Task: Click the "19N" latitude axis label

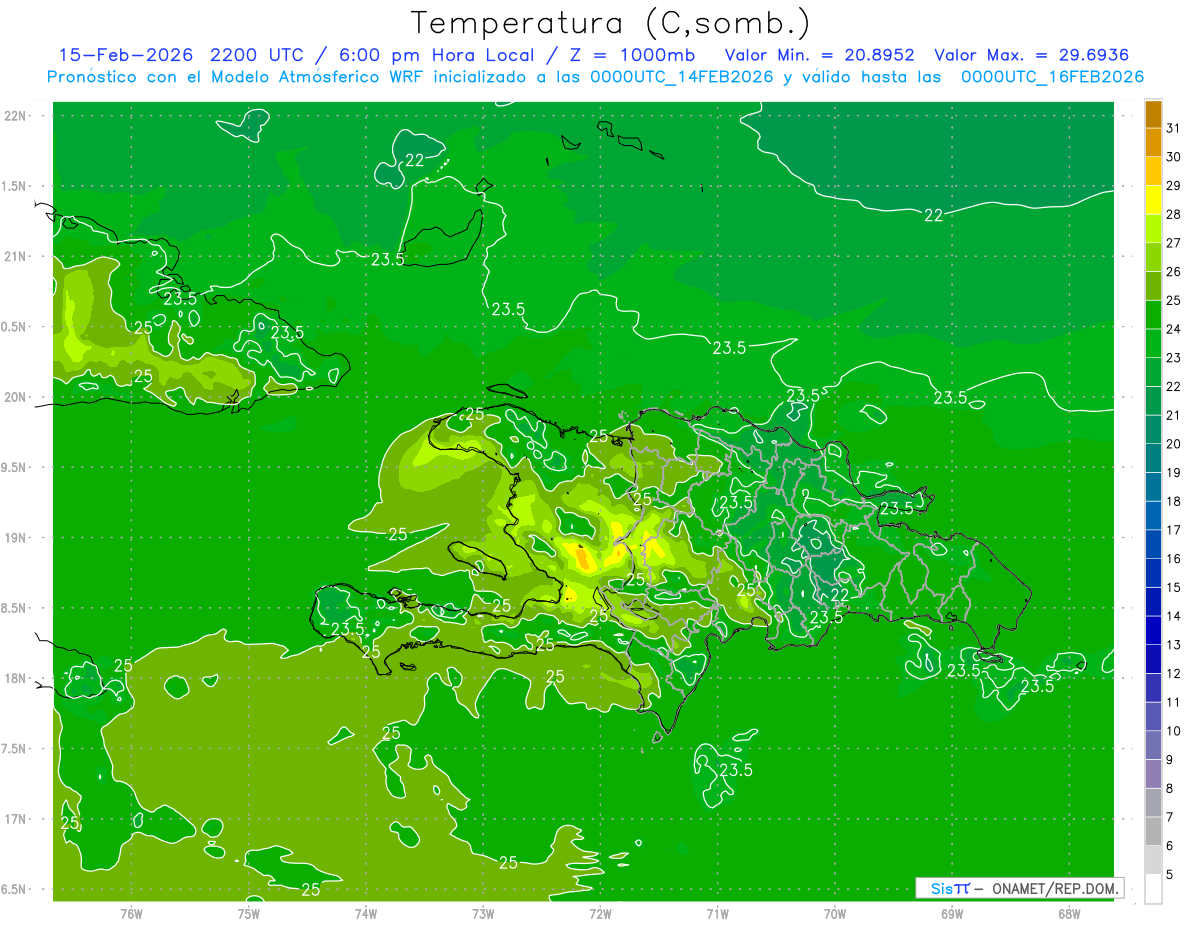Action: [x=15, y=538]
